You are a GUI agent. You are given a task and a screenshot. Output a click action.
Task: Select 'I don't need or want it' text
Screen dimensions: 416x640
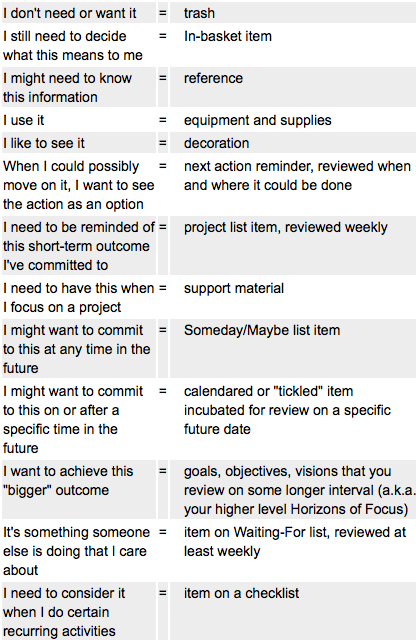click(70, 13)
